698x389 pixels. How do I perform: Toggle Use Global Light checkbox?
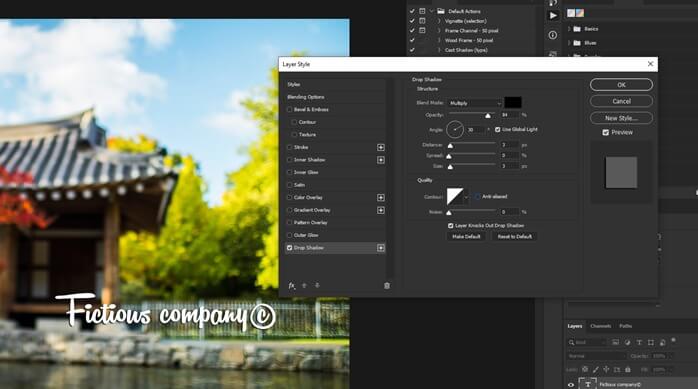[x=498, y=130]
